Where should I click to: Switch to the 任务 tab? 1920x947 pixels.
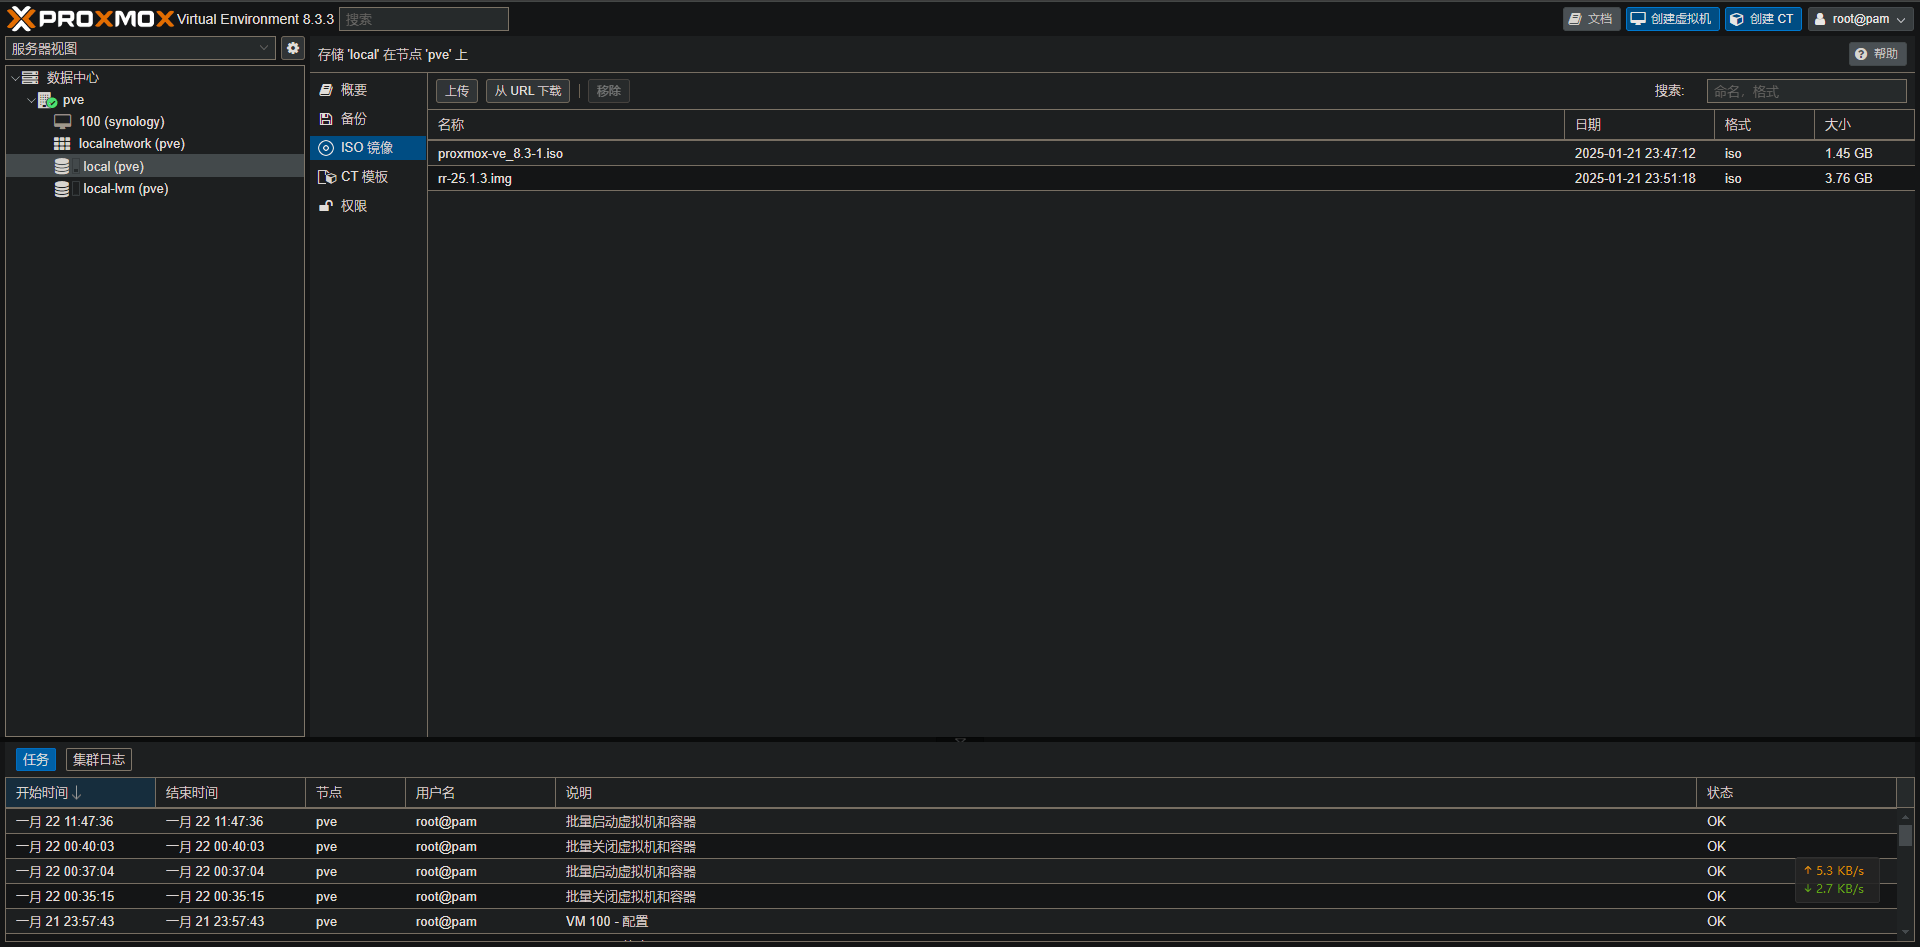coord(36,760)
